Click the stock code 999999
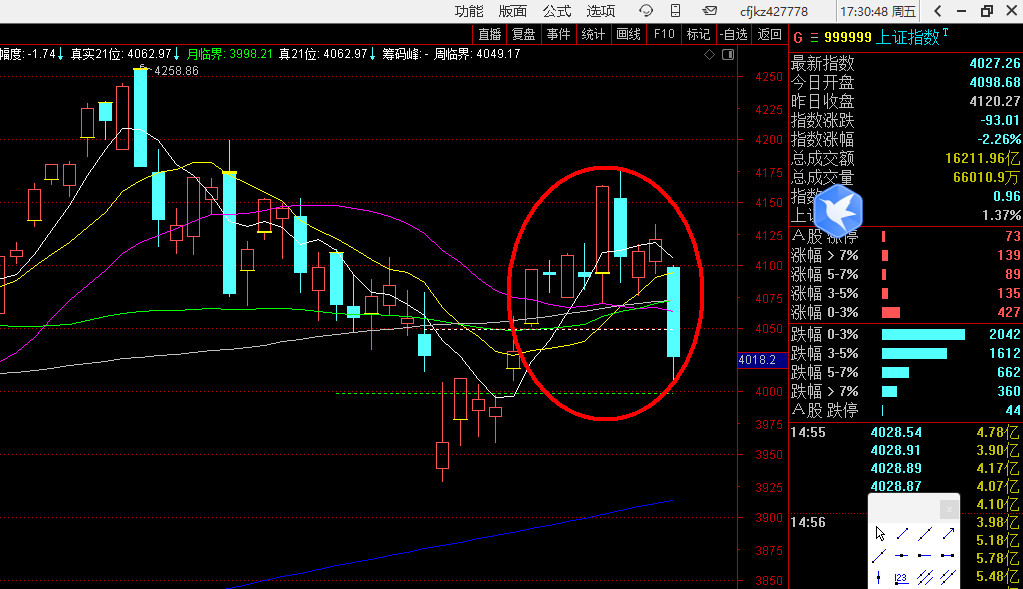1023x589 pixels. pyautogui.click(x=847, y=37)
